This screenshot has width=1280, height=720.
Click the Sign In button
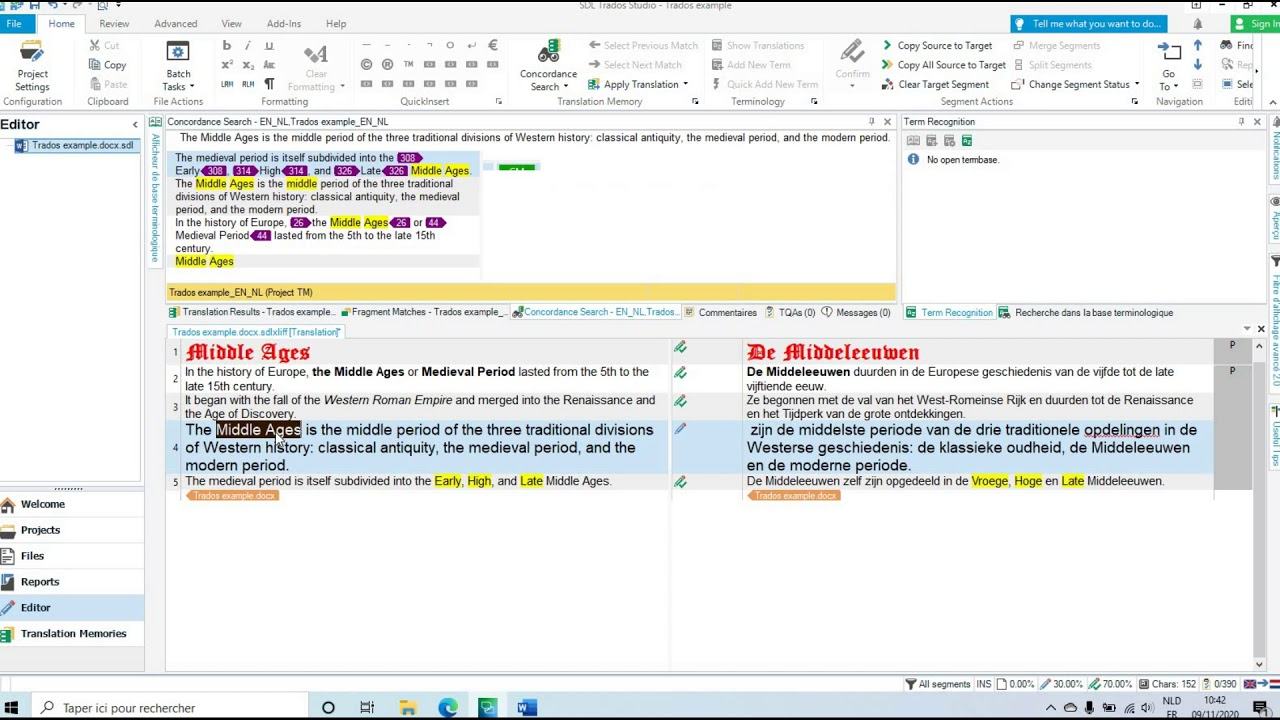click(x=1255, y=24)
